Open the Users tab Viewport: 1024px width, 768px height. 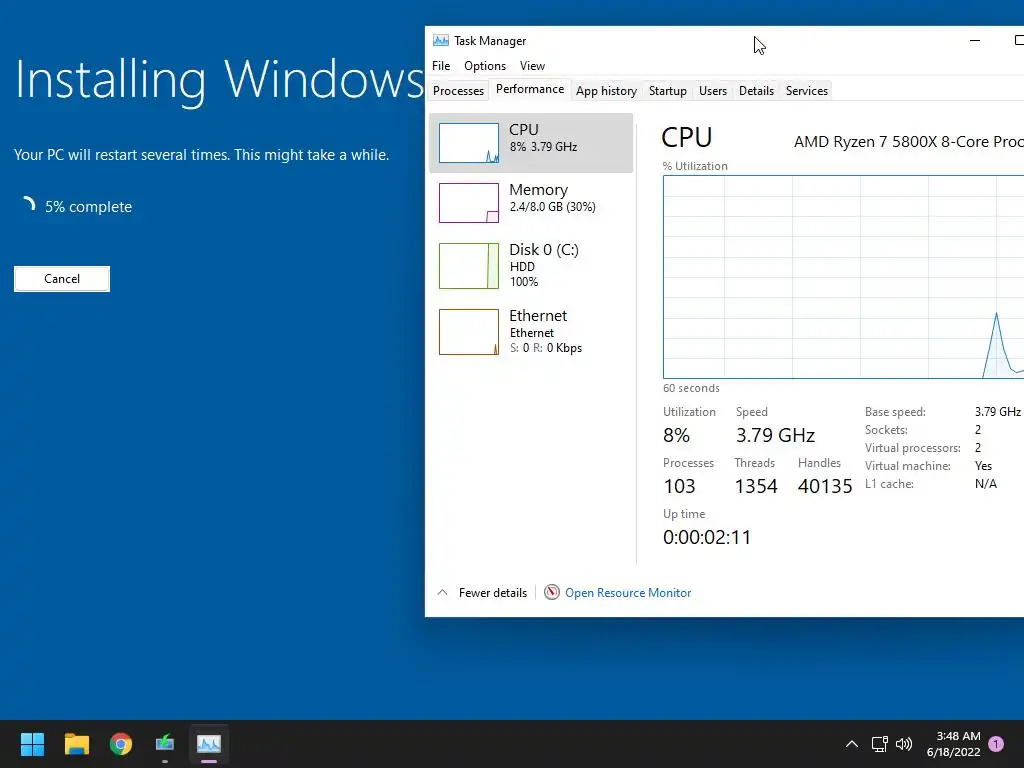point(712,91)
